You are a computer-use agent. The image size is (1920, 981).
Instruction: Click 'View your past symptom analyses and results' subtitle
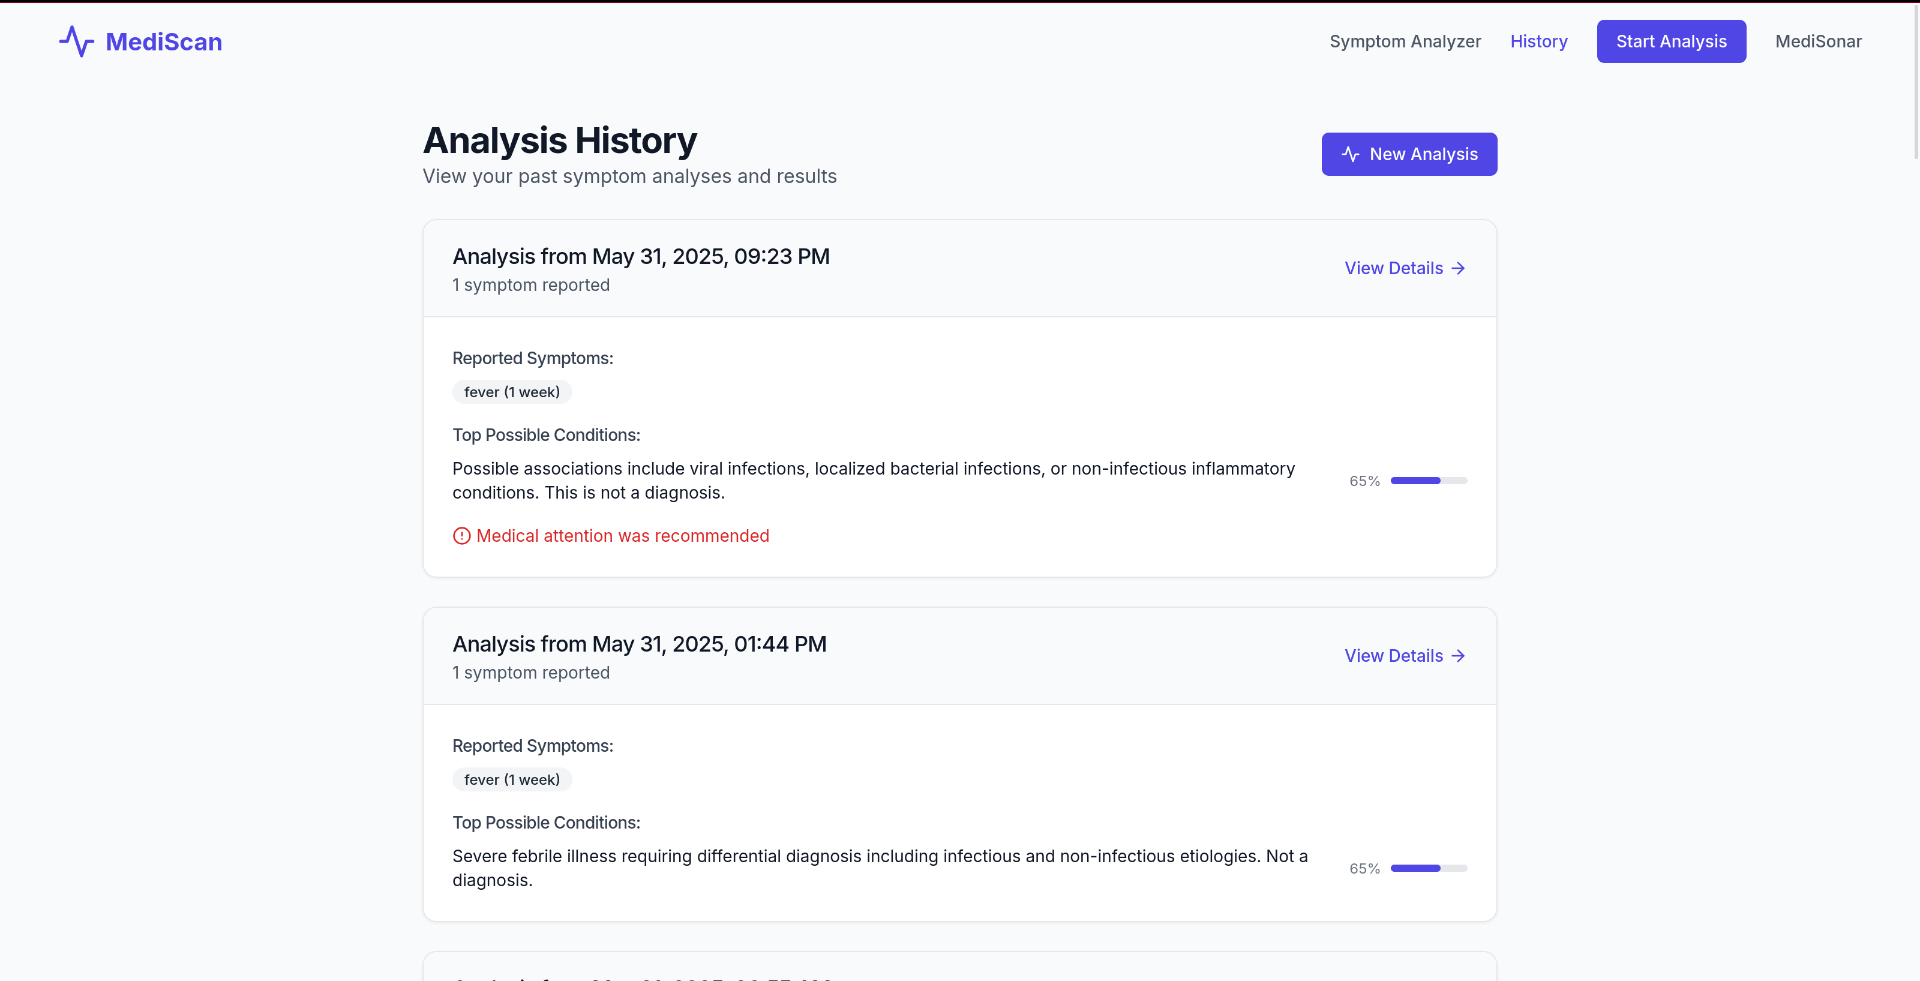[630, 176]
